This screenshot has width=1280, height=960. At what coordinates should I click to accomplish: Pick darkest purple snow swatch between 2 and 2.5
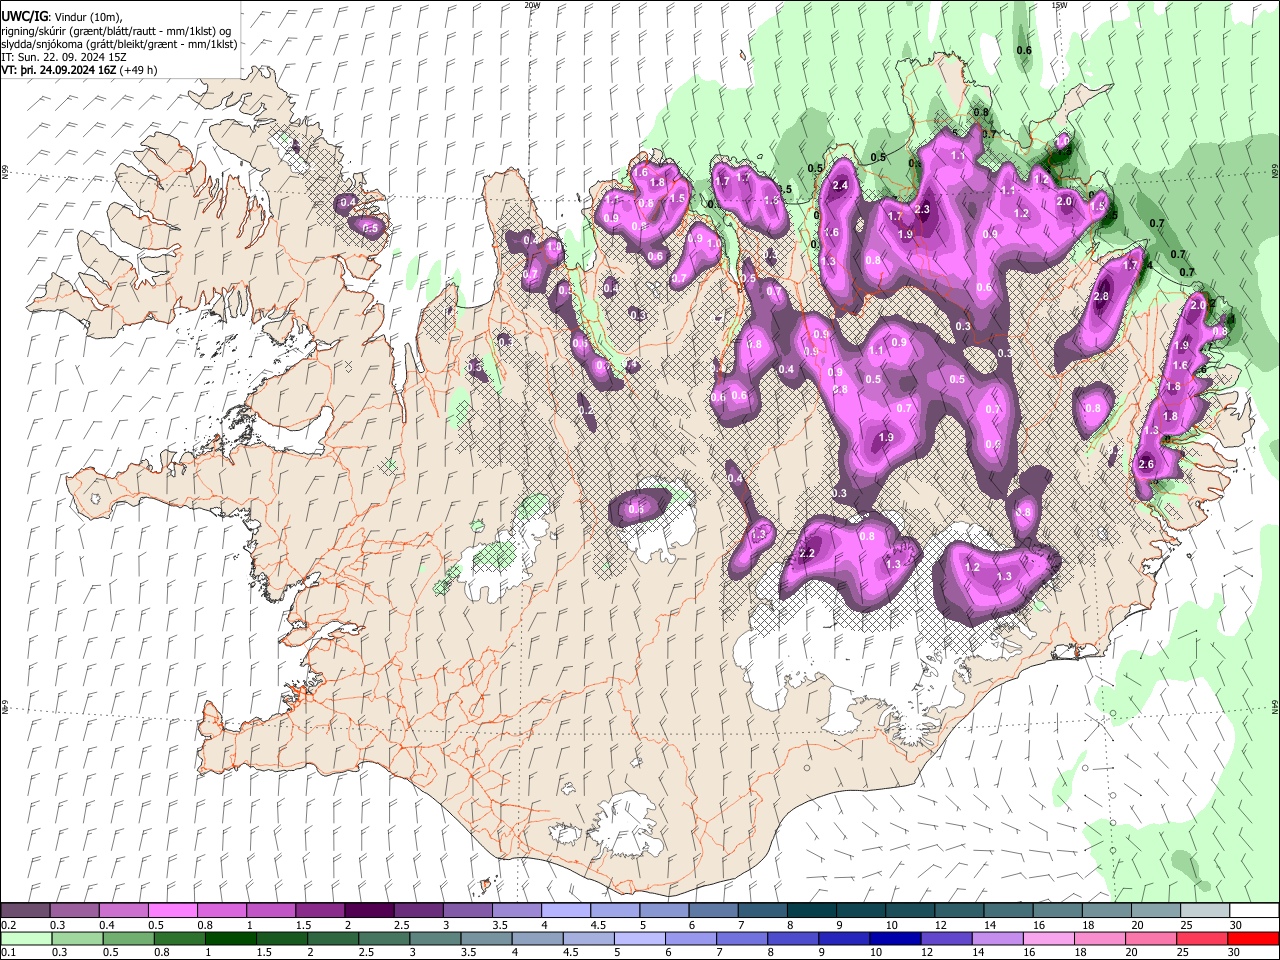click(369, 910)
